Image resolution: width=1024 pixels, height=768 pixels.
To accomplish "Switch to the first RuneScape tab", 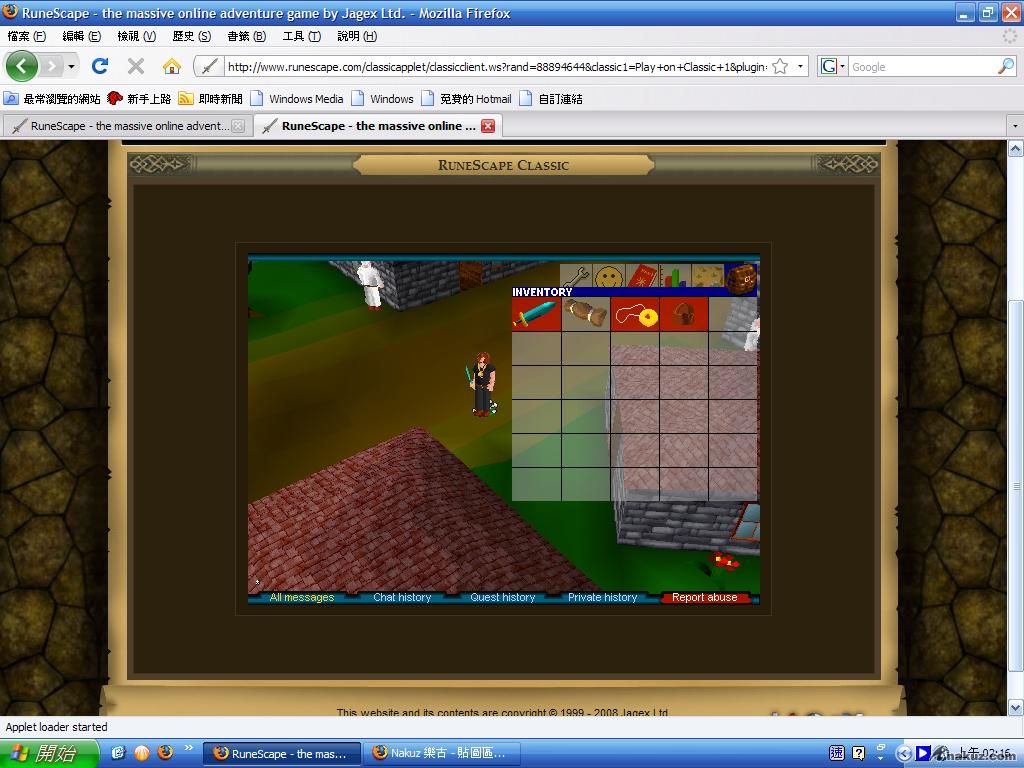I will (x=128, y=125).
